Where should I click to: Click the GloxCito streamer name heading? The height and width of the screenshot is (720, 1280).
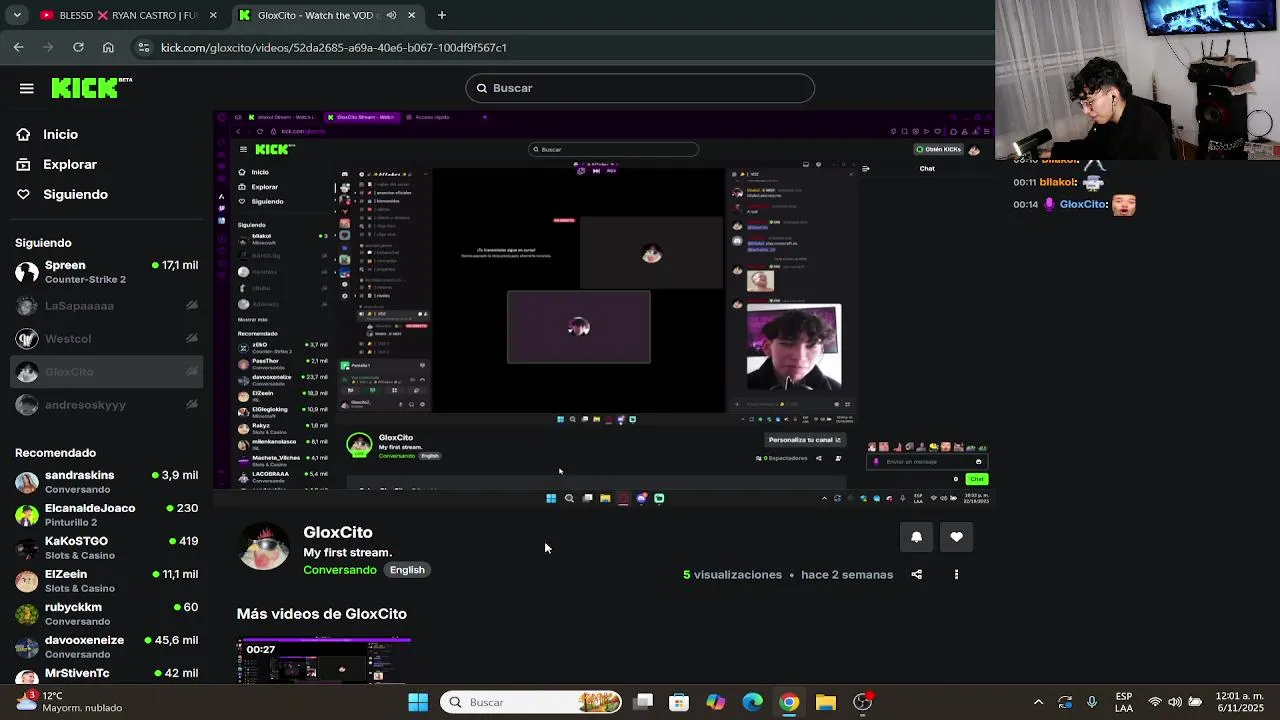tap(338, 532)
